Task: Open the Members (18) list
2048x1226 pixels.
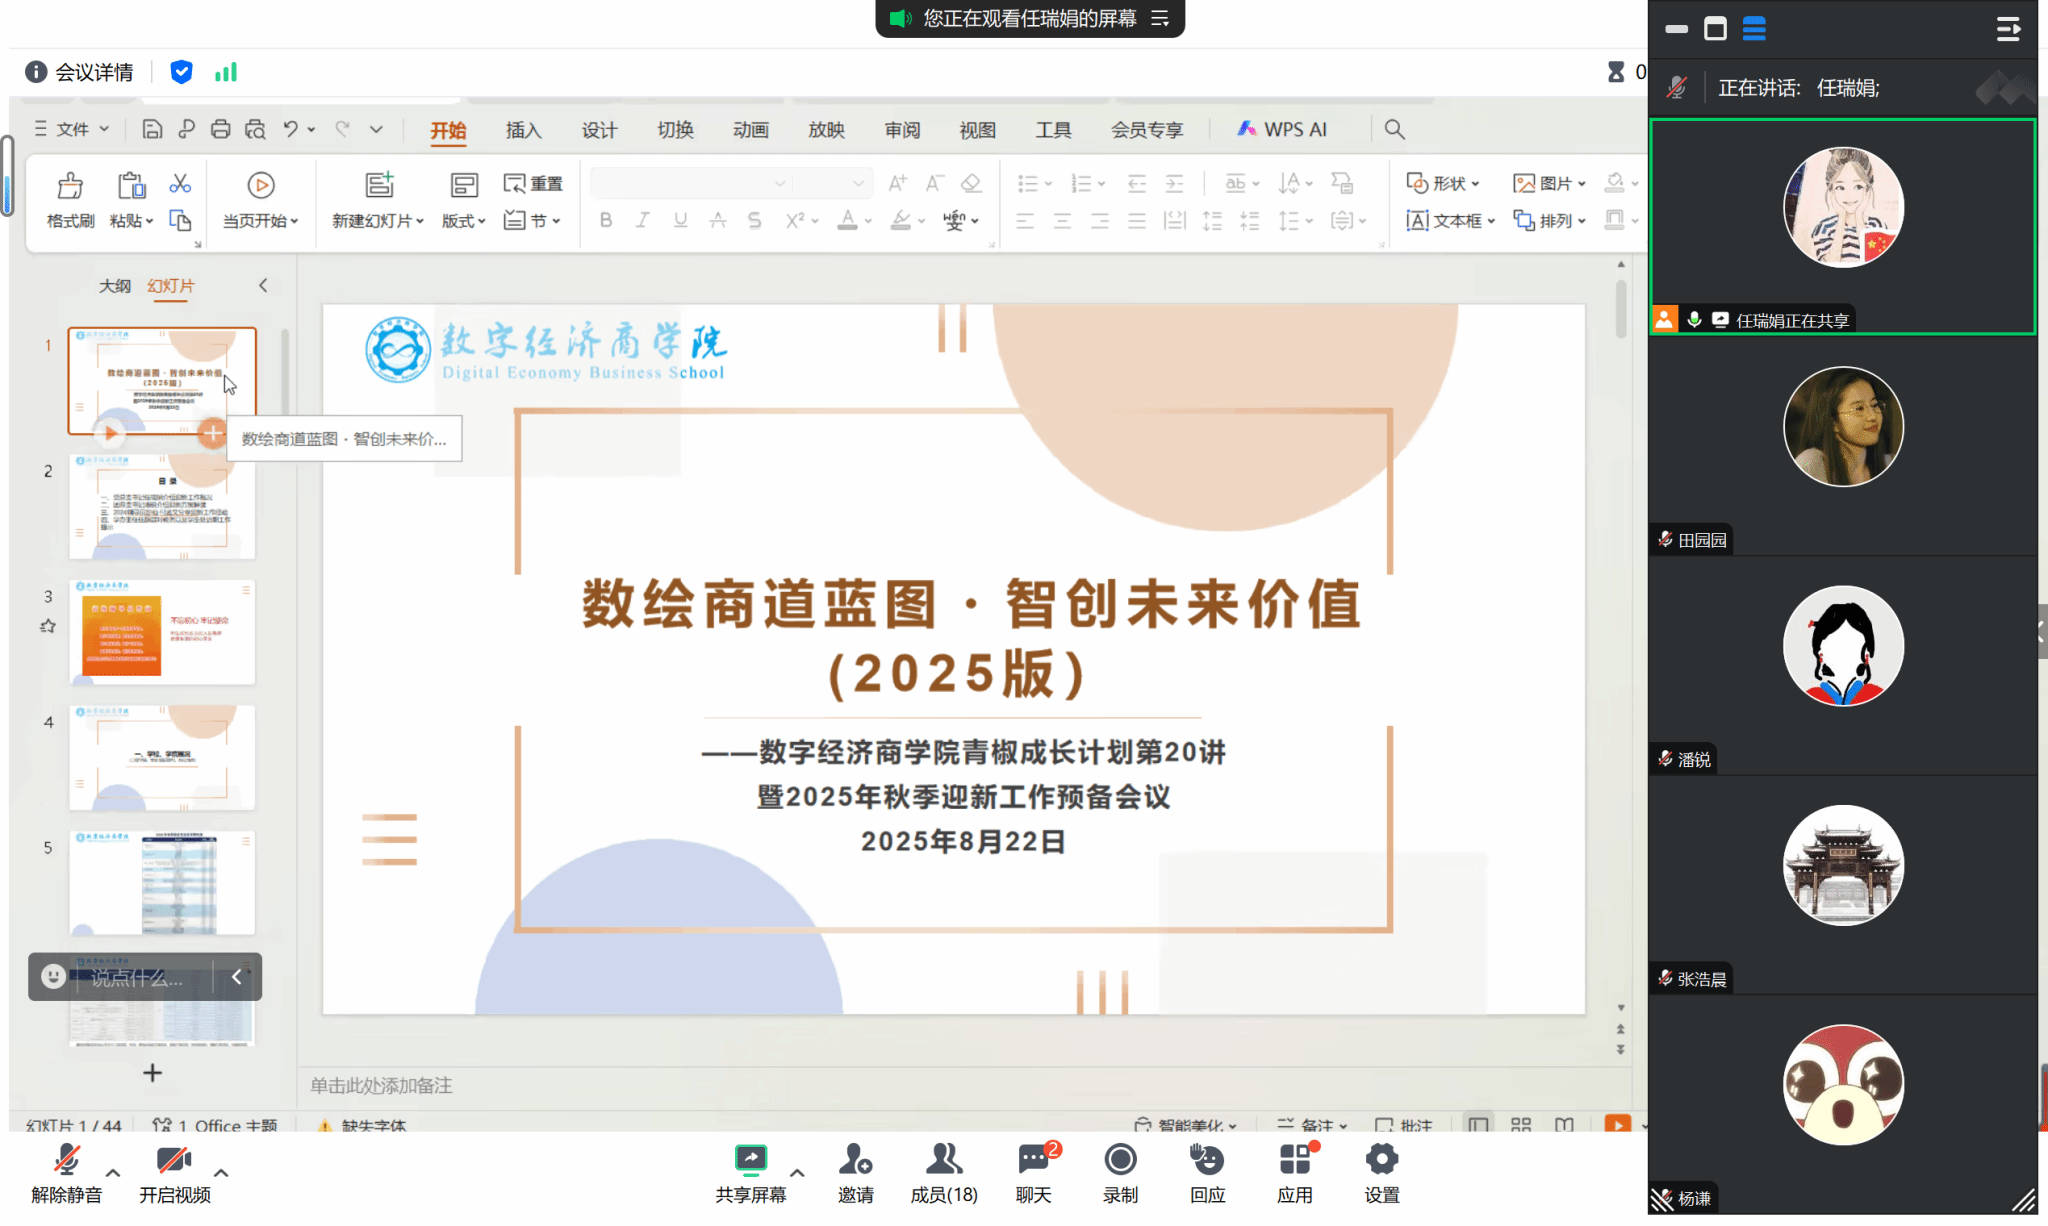Action: (x=943, y=1161)
